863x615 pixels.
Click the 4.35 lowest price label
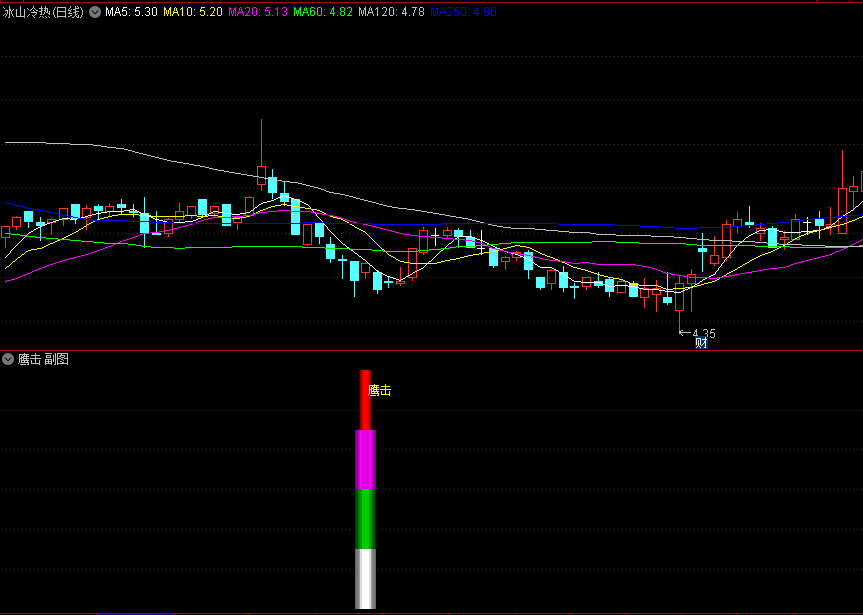(x=703, y=333)
